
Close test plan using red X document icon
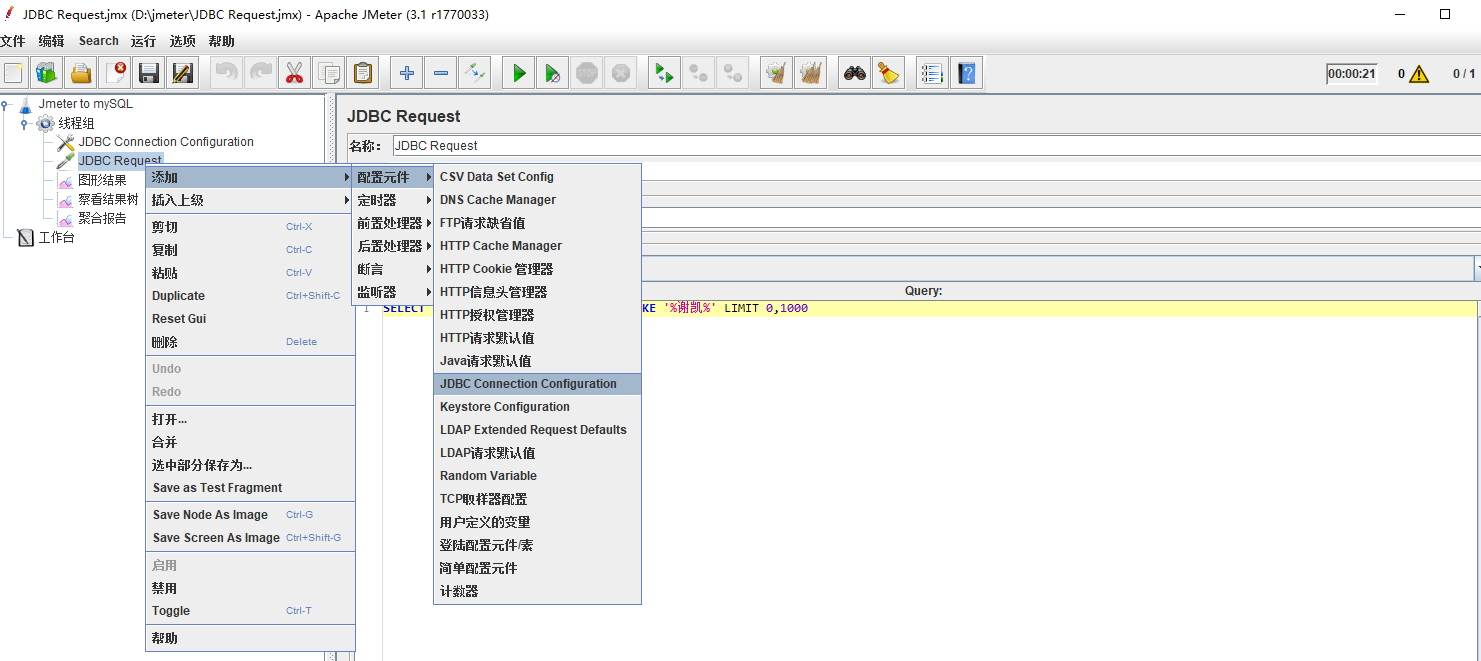[x=116, y=73]
